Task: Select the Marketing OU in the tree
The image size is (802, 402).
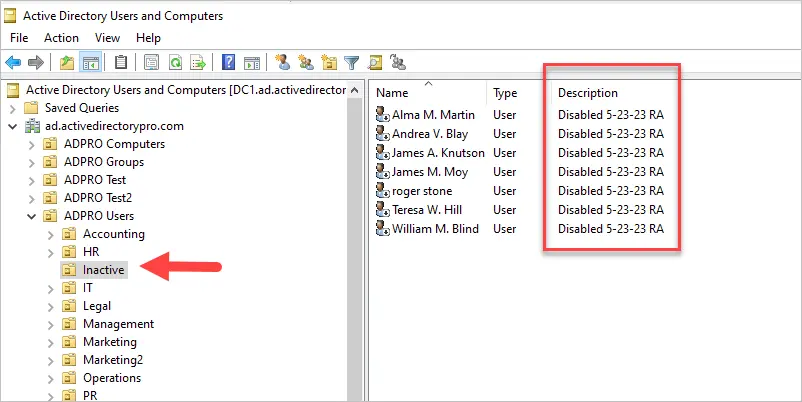Action: click(110, 342)
